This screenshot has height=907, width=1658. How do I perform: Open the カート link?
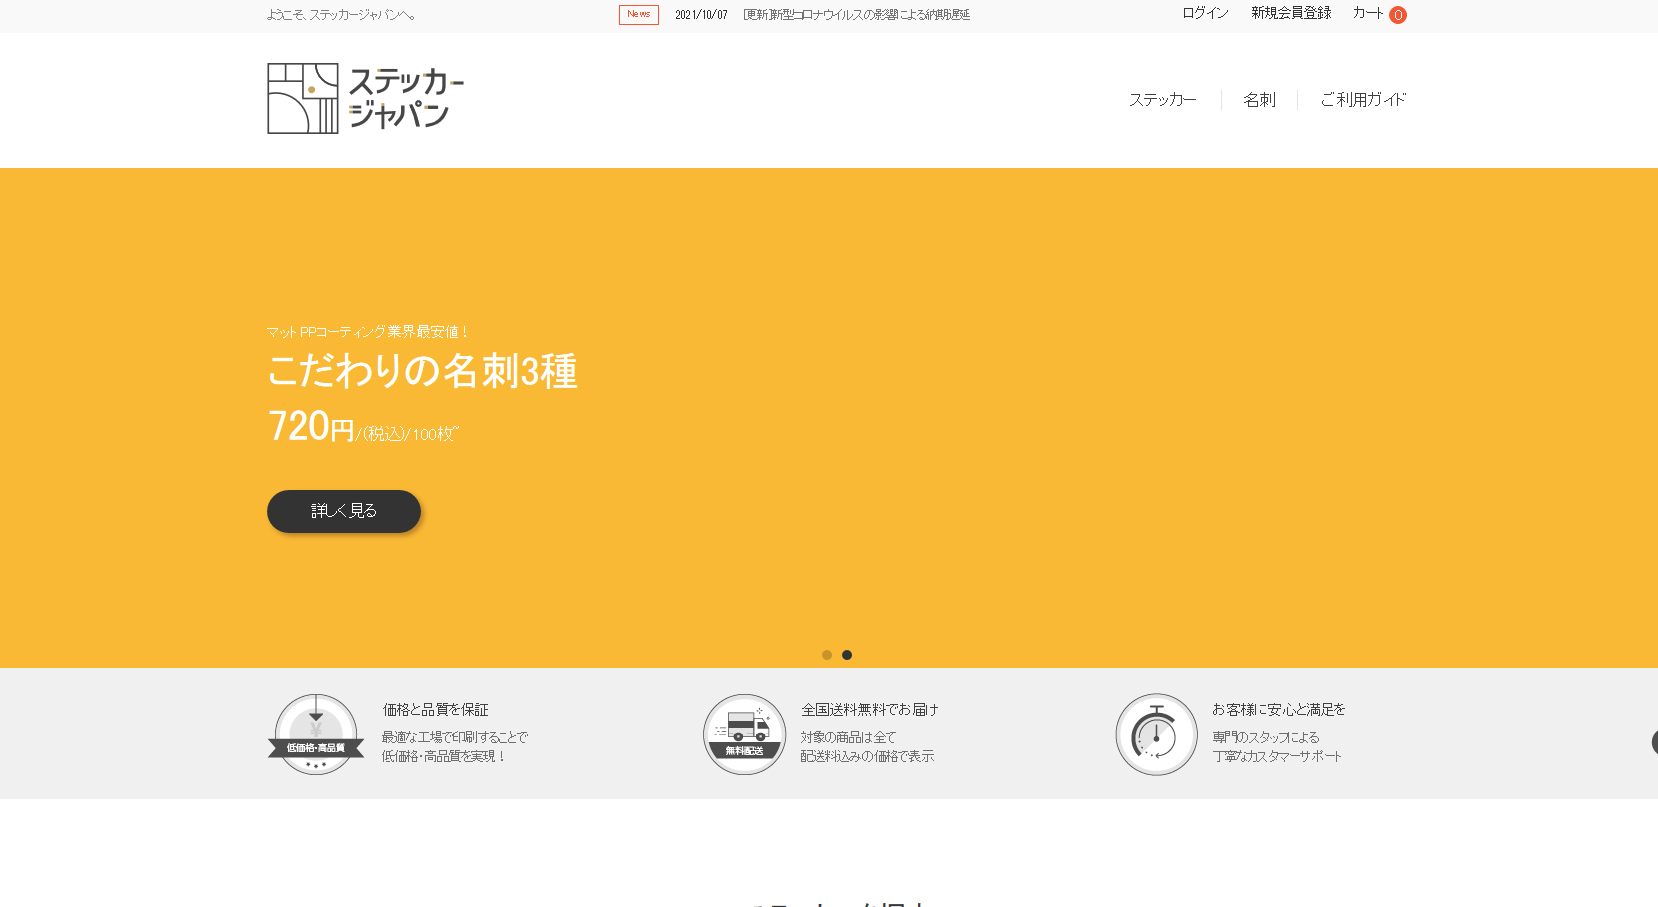click(x=1367, y=13)
